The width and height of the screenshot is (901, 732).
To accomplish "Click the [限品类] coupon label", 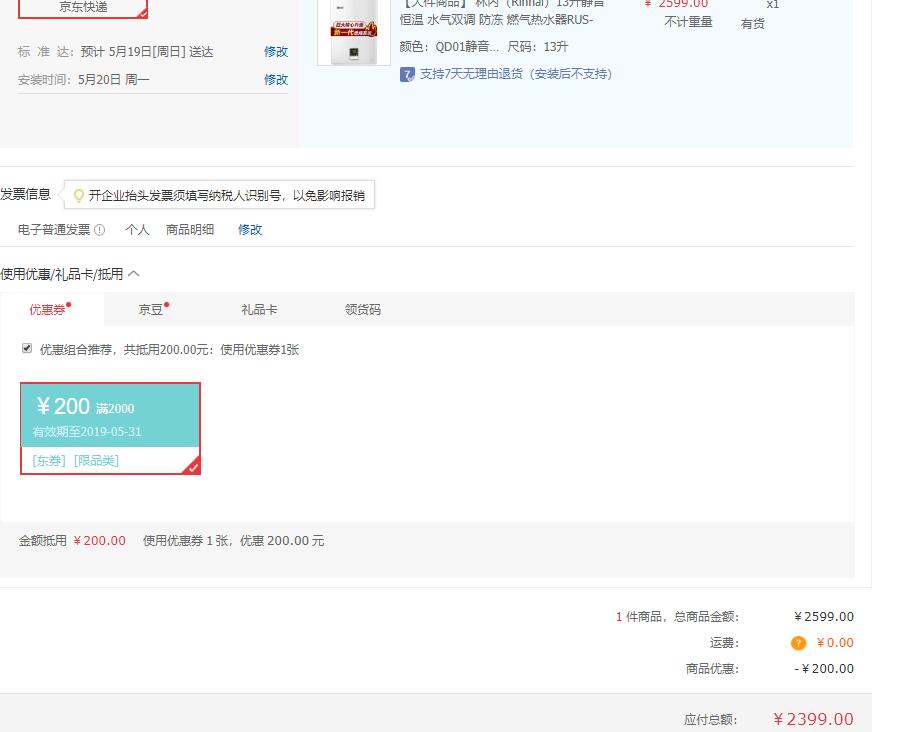I will [96, 461].
